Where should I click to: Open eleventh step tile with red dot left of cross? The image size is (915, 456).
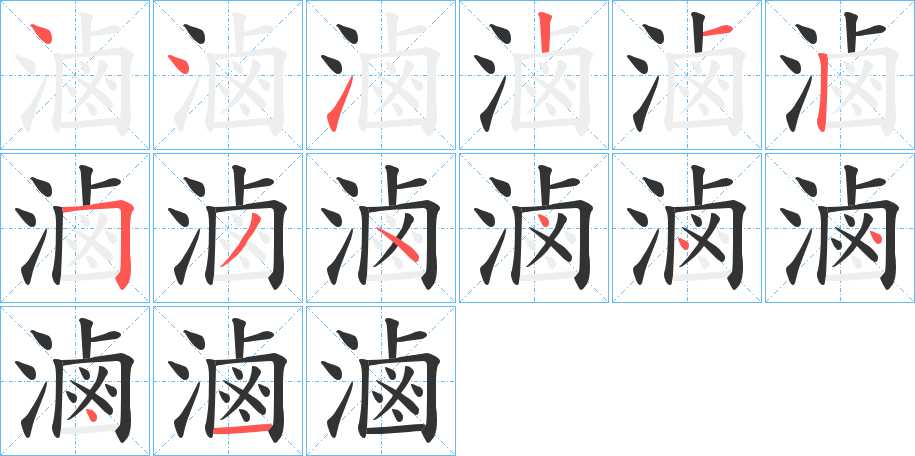tap(687, 228)
